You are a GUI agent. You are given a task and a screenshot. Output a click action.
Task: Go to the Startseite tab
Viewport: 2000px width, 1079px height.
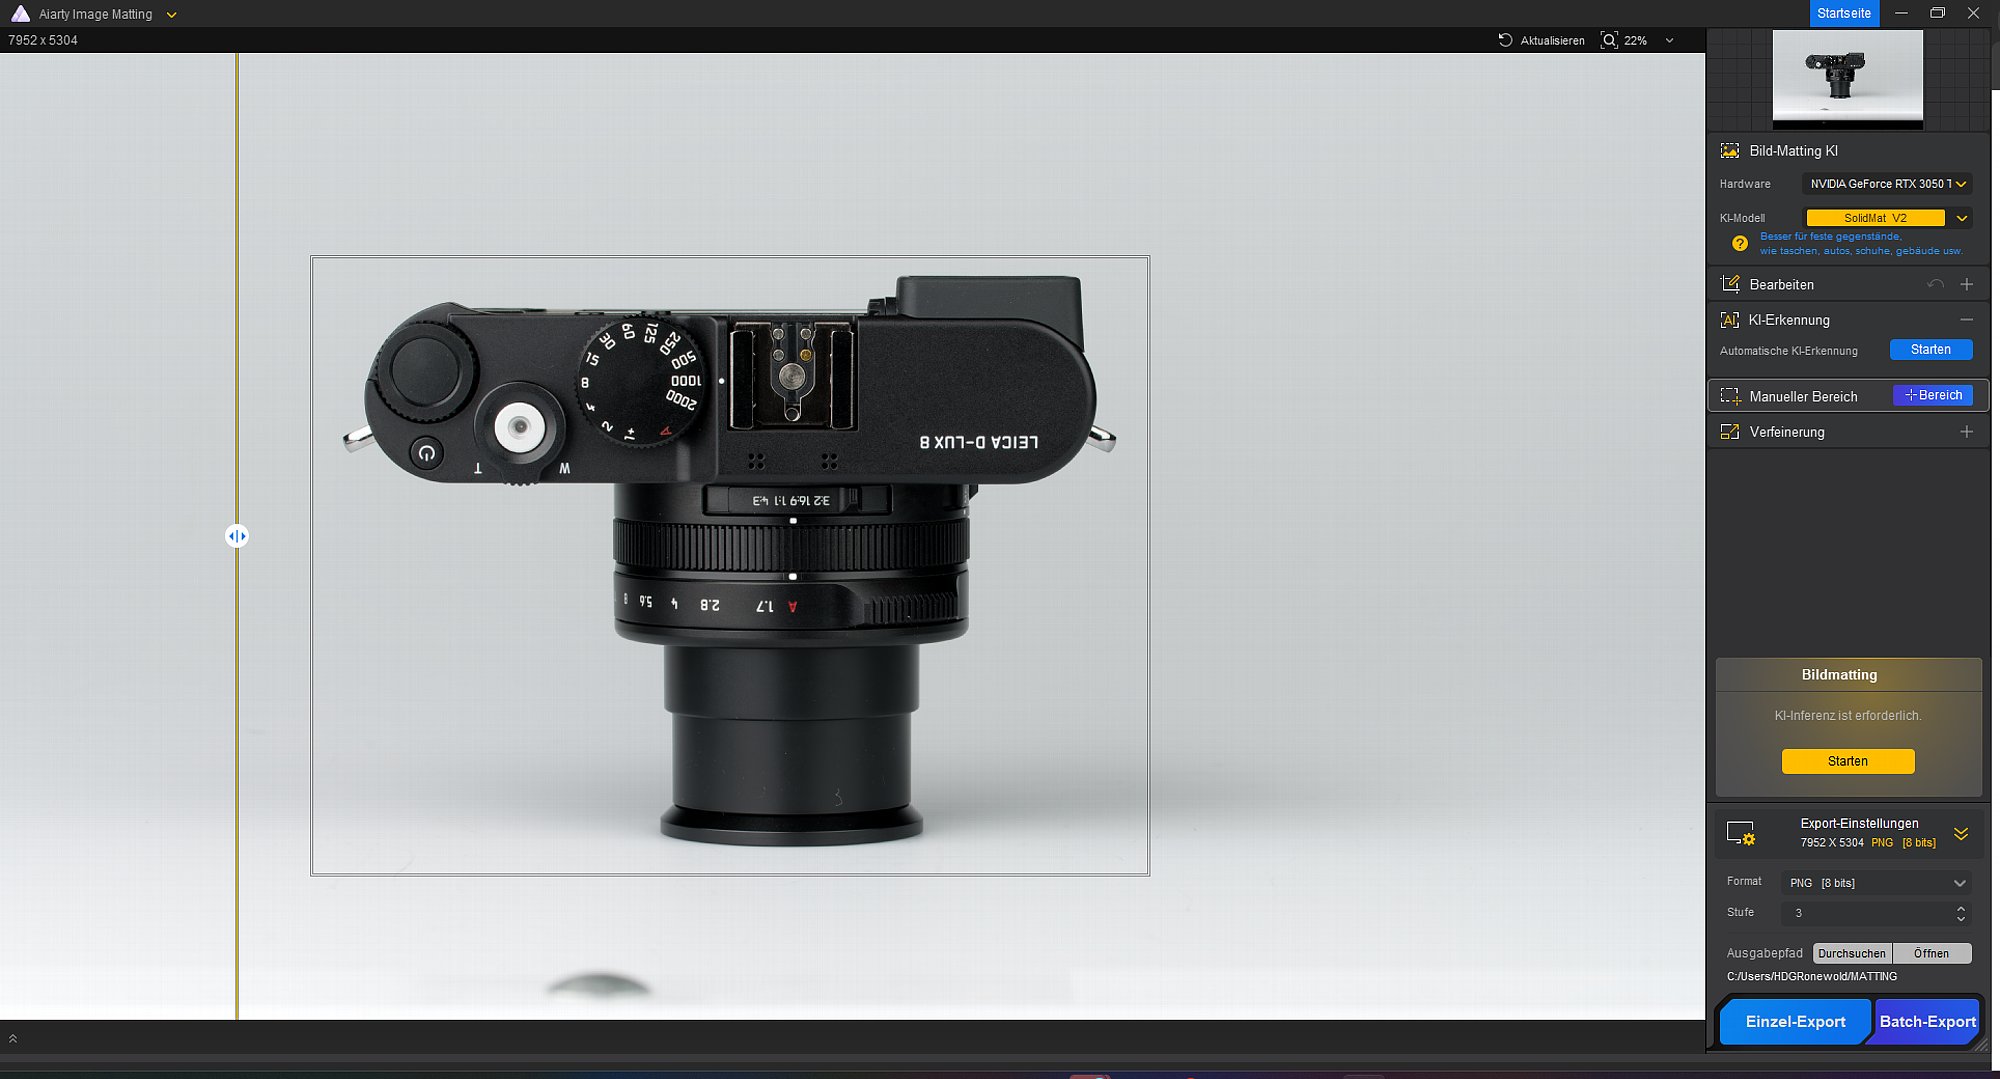click(x=1844, y=13)
